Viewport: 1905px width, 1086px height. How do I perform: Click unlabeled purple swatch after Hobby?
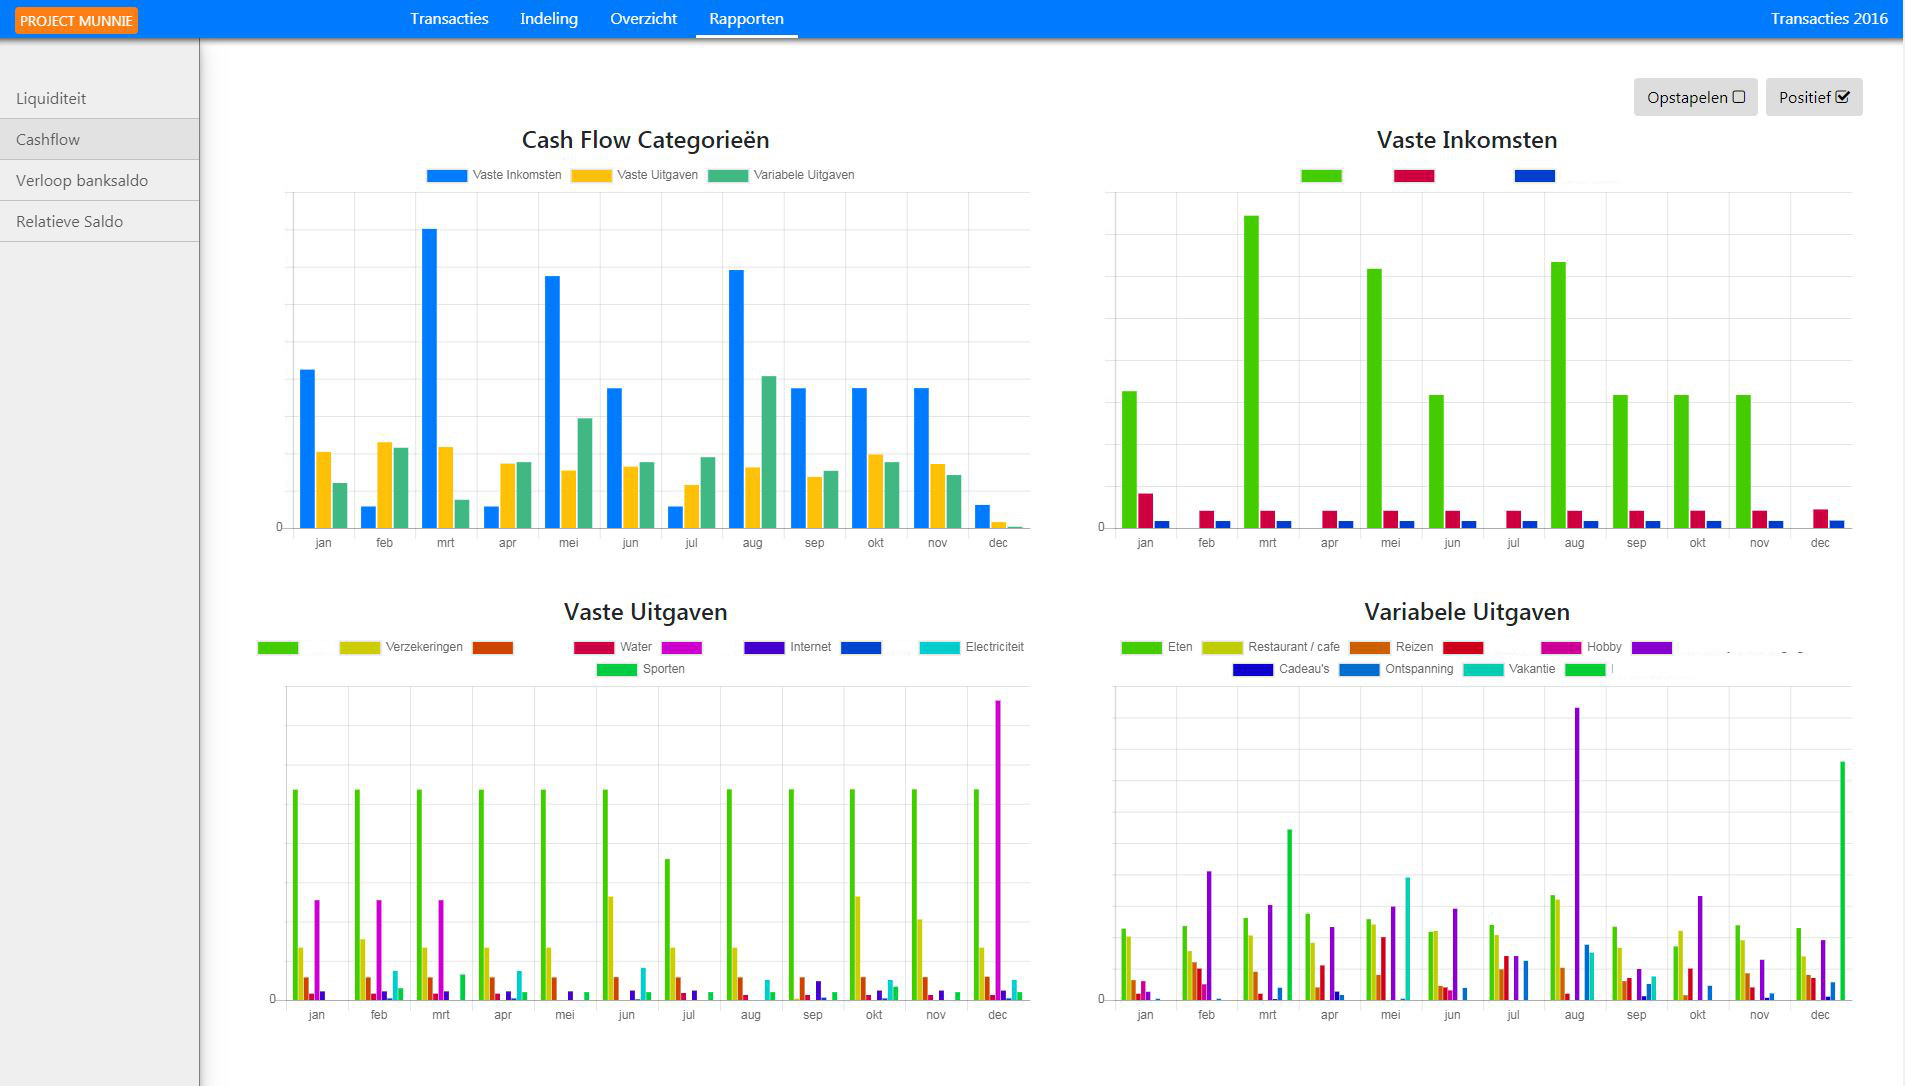(x=1652, y=648)
